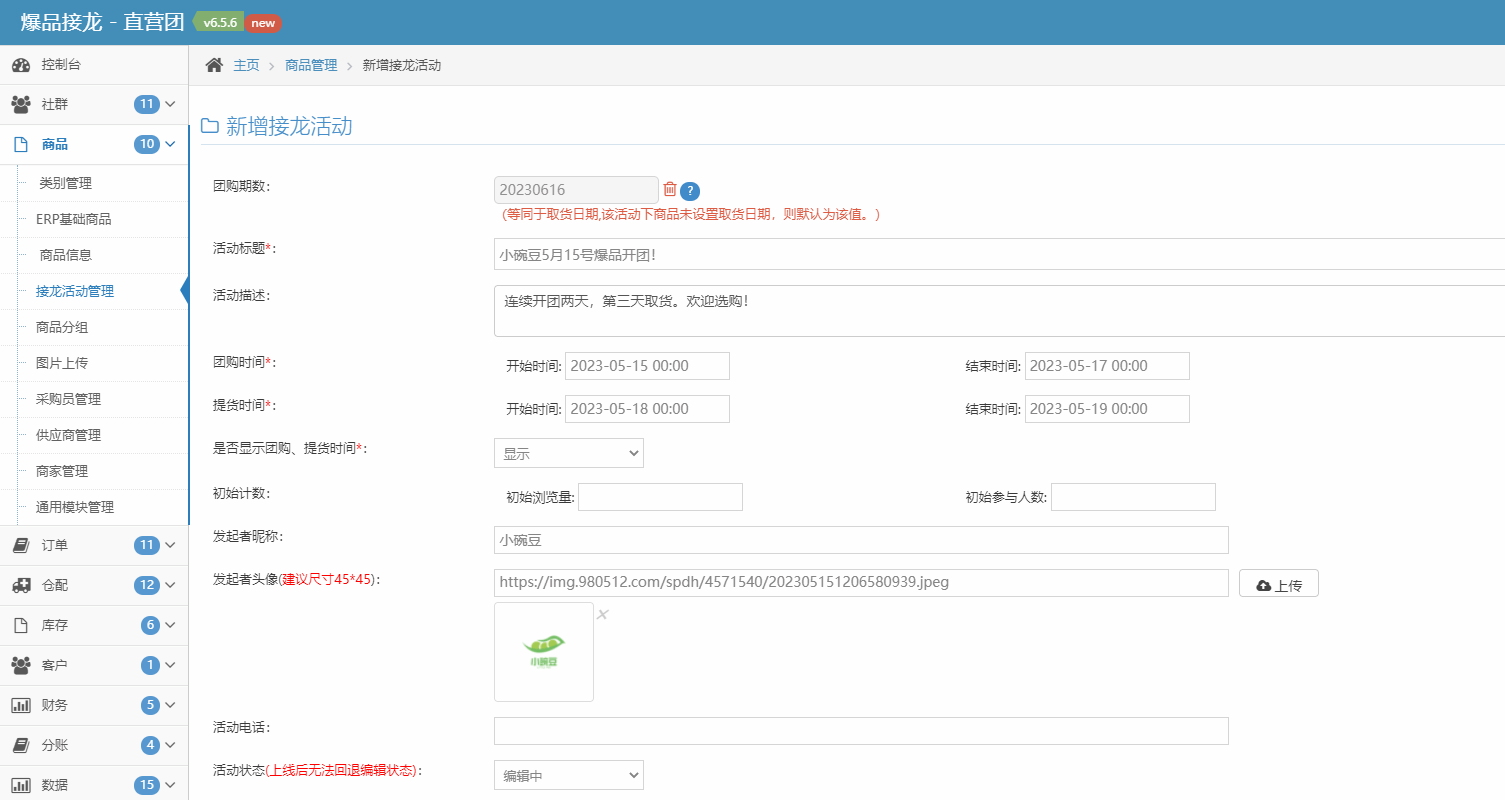Click 提货时间 start time field 2023-05-18
Screen dimensions: 1505x800
tap(648, 409)
